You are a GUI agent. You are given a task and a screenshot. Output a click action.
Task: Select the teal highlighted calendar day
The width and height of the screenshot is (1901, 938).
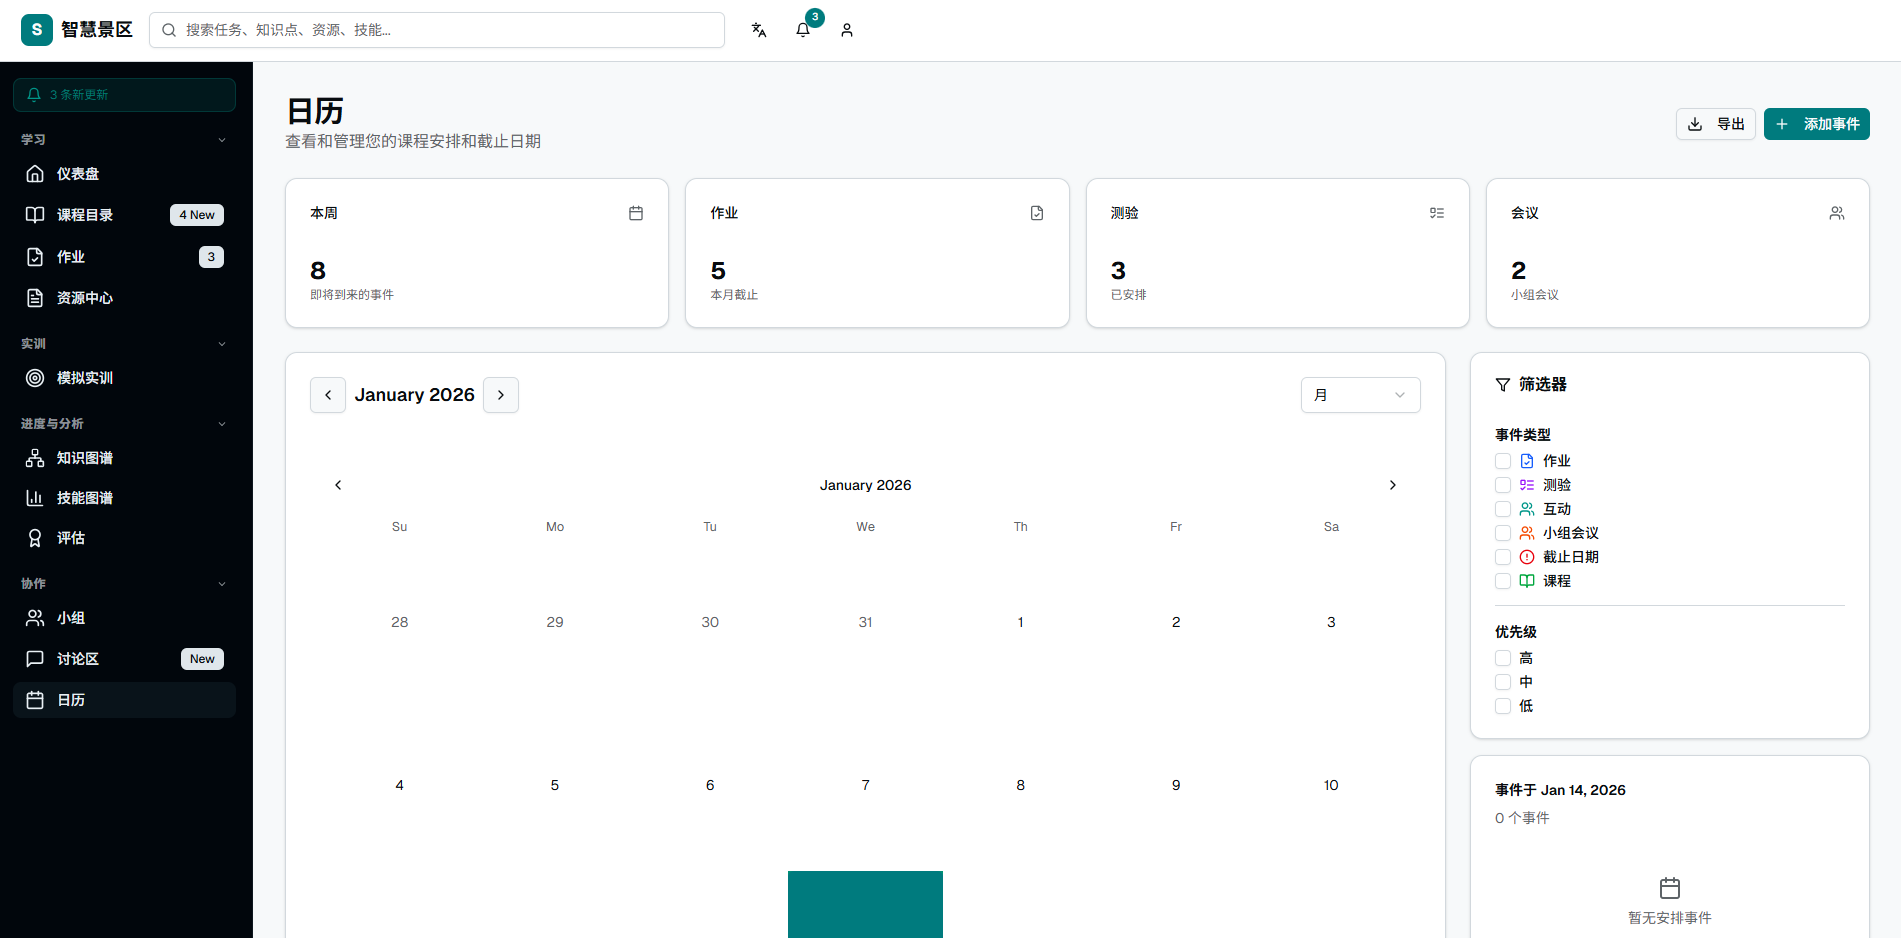[865, 904]
